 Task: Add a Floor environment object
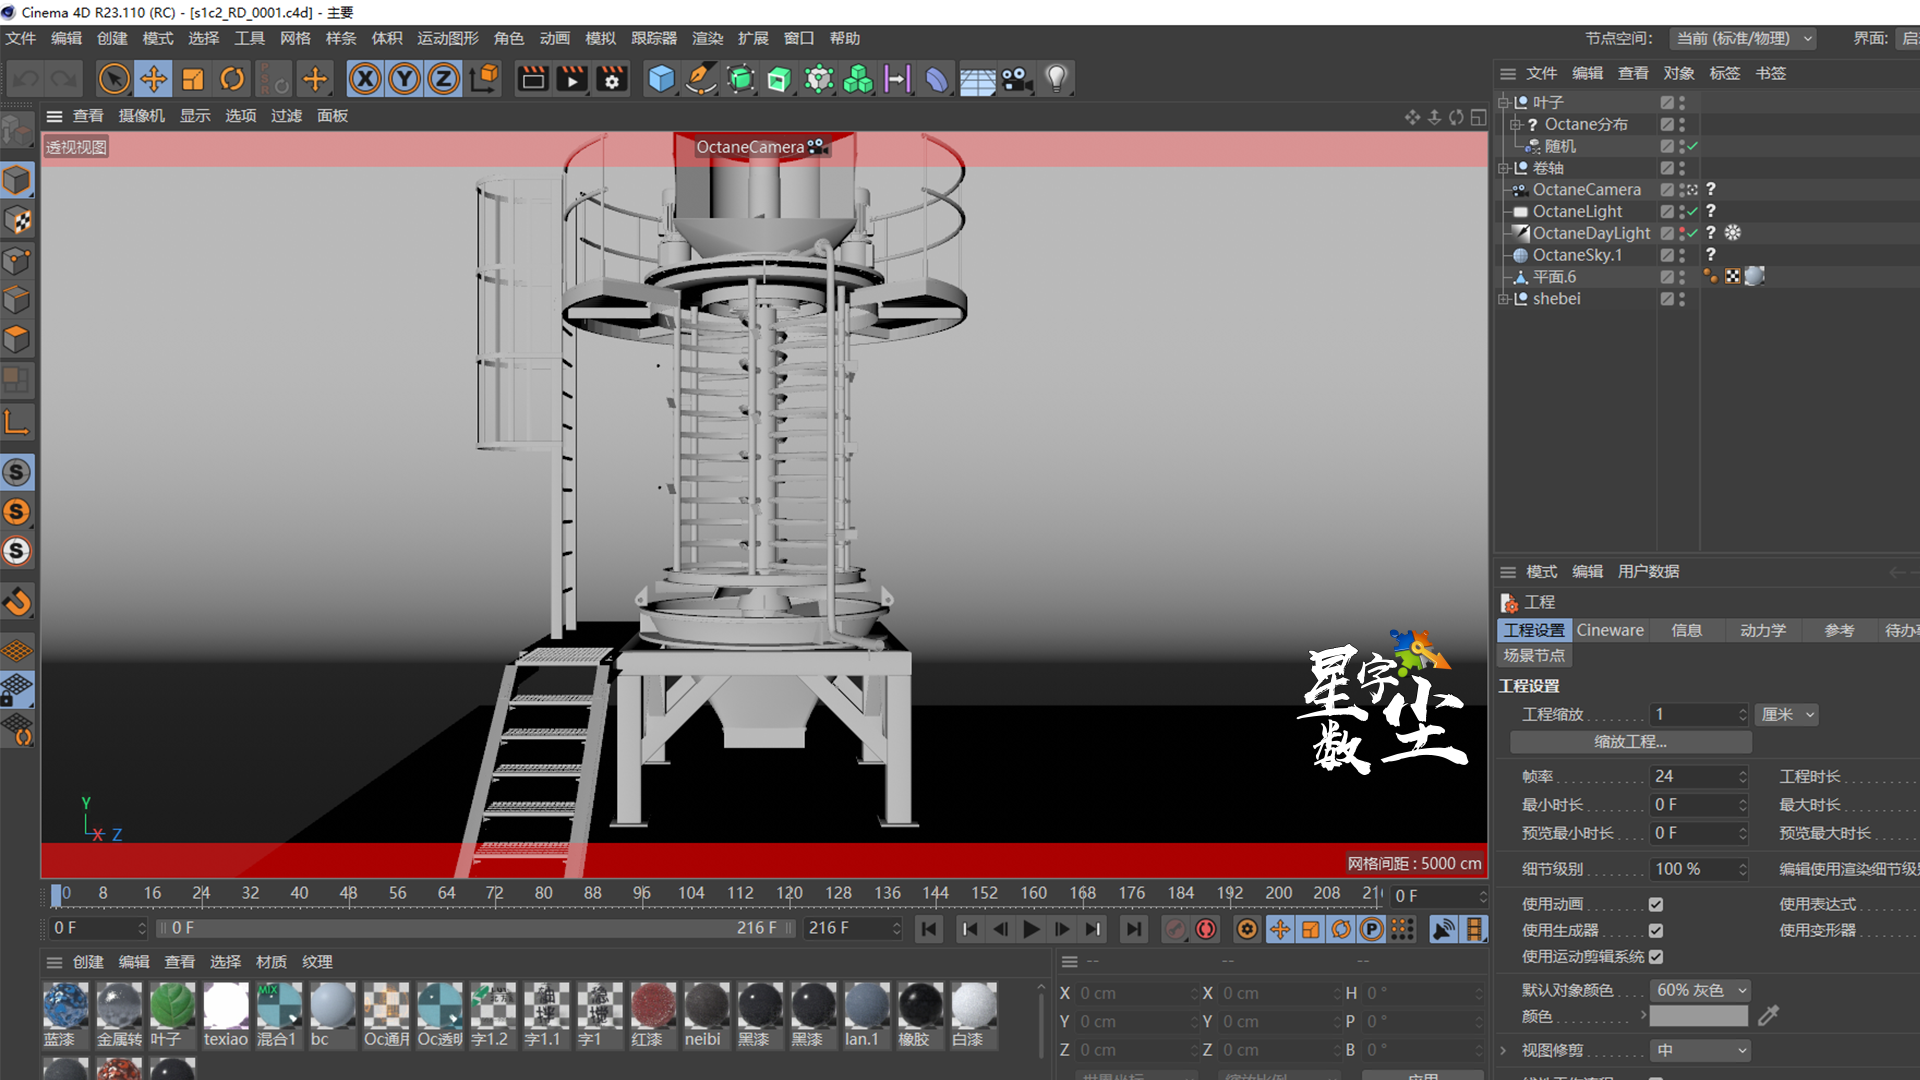pos(977,79)
